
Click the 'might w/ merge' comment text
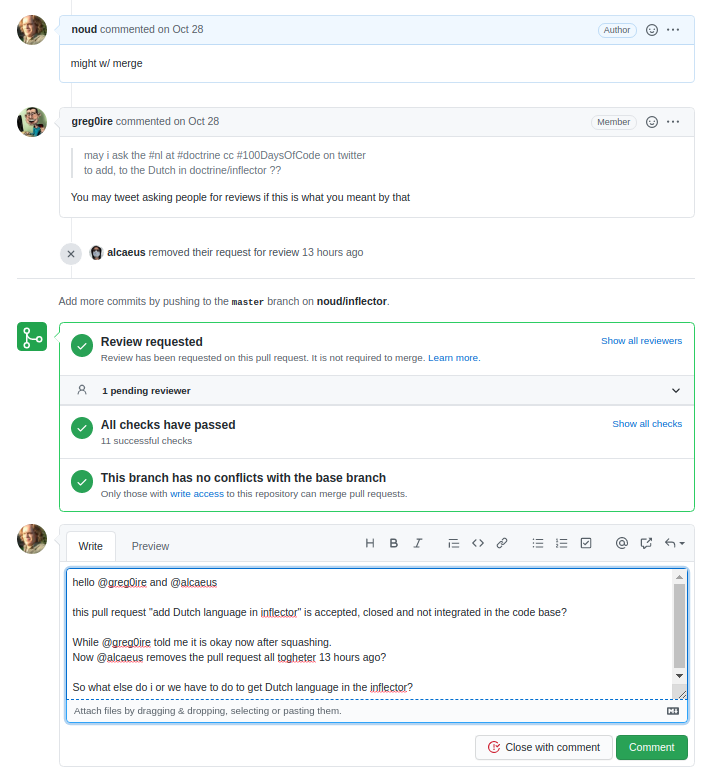(x=106, y=64)
